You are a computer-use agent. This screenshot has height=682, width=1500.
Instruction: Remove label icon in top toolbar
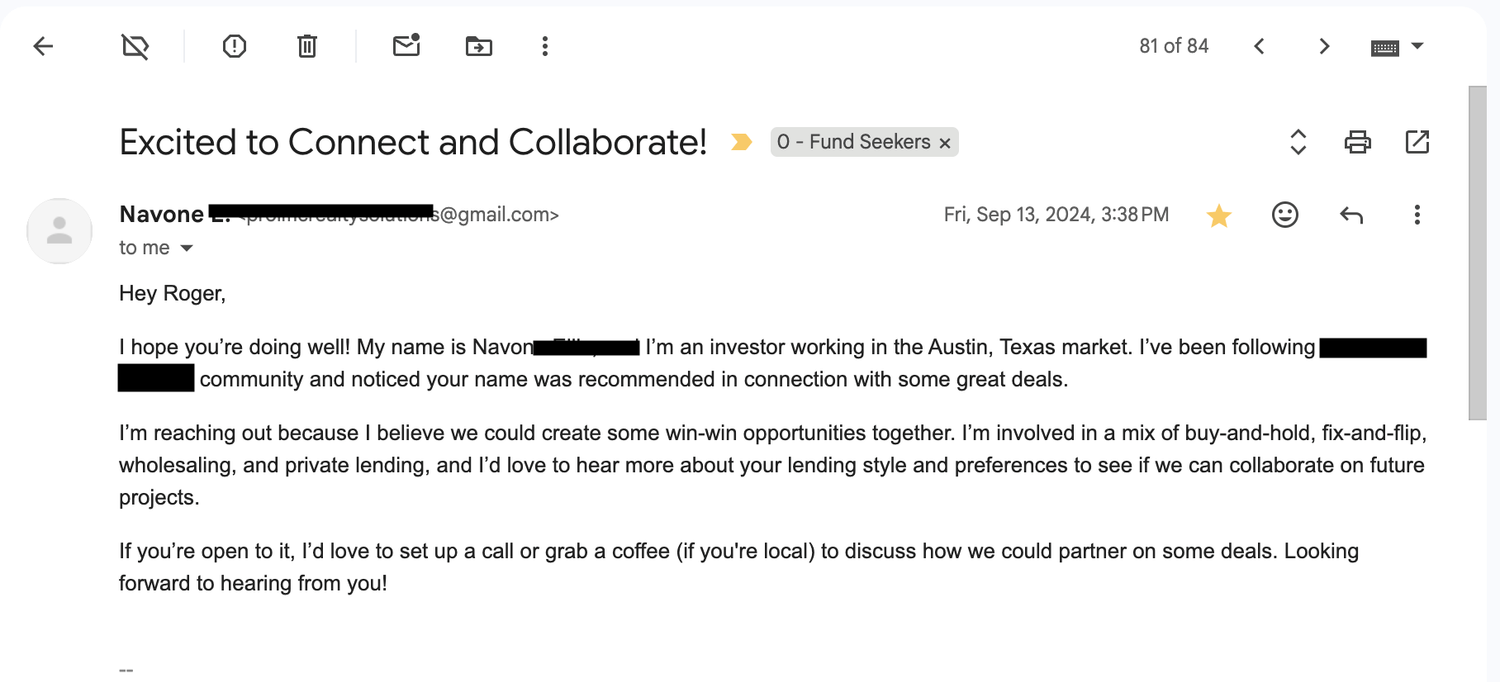(135, 46)
